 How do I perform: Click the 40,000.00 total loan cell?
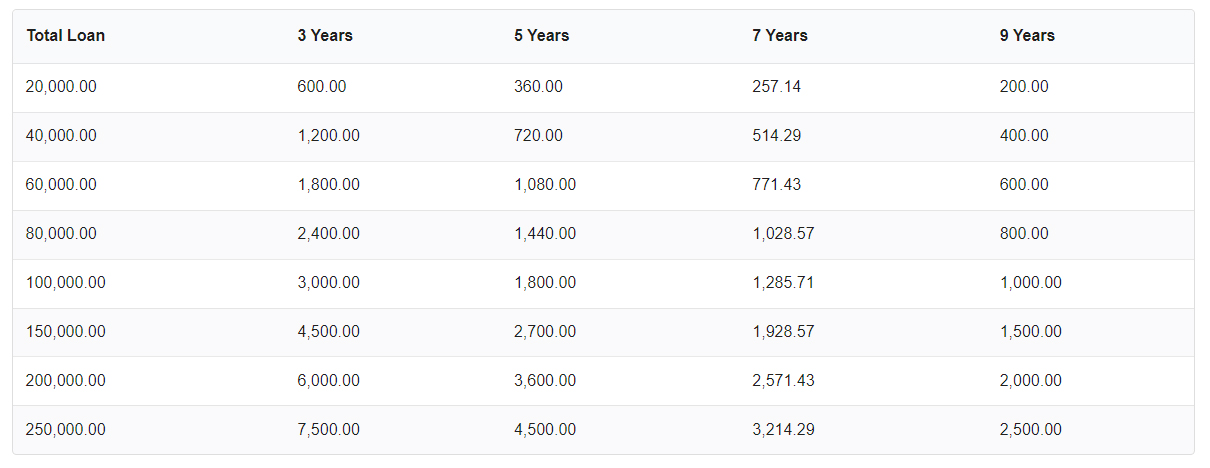62,136
